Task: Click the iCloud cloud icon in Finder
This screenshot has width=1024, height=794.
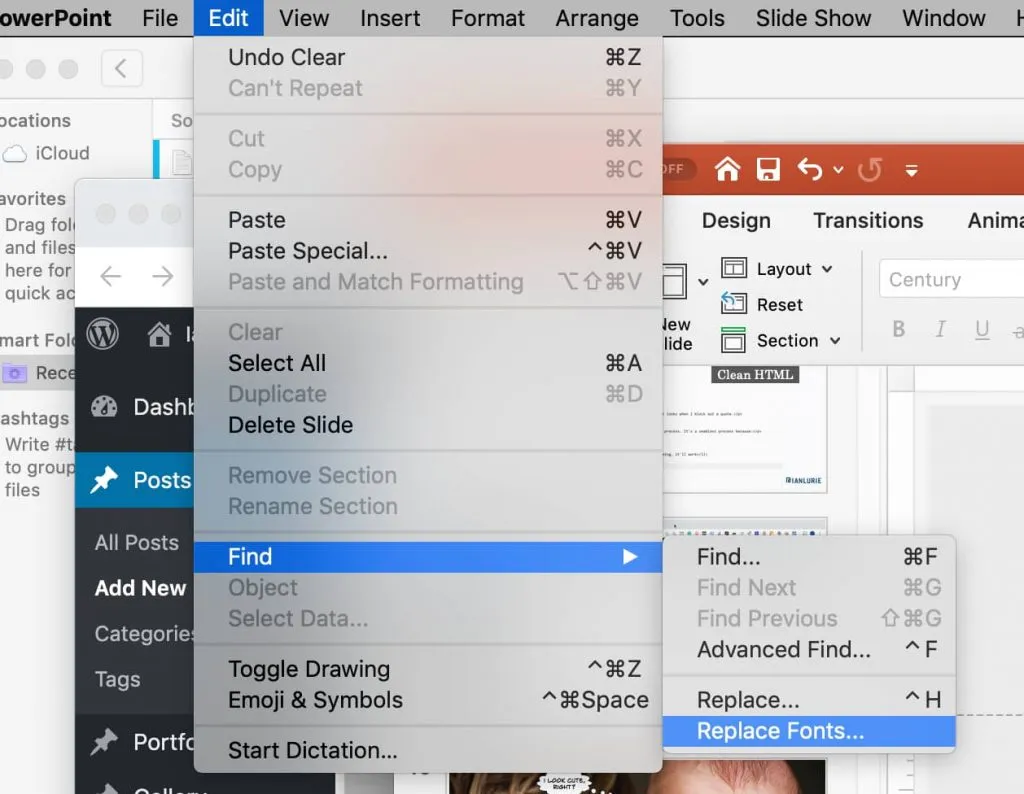Action: [x=14, y=154]
